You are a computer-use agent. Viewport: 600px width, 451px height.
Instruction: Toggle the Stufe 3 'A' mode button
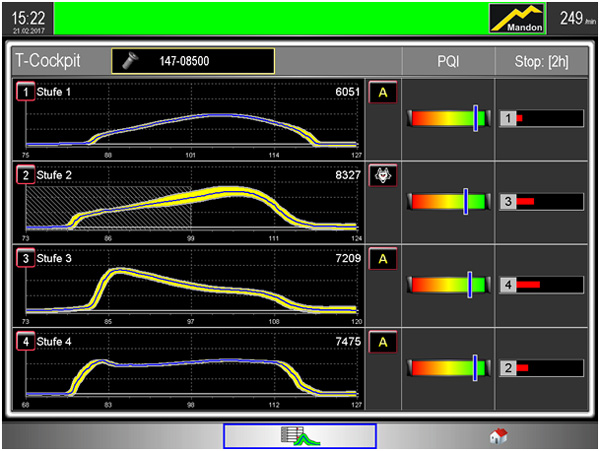[383, 260]
